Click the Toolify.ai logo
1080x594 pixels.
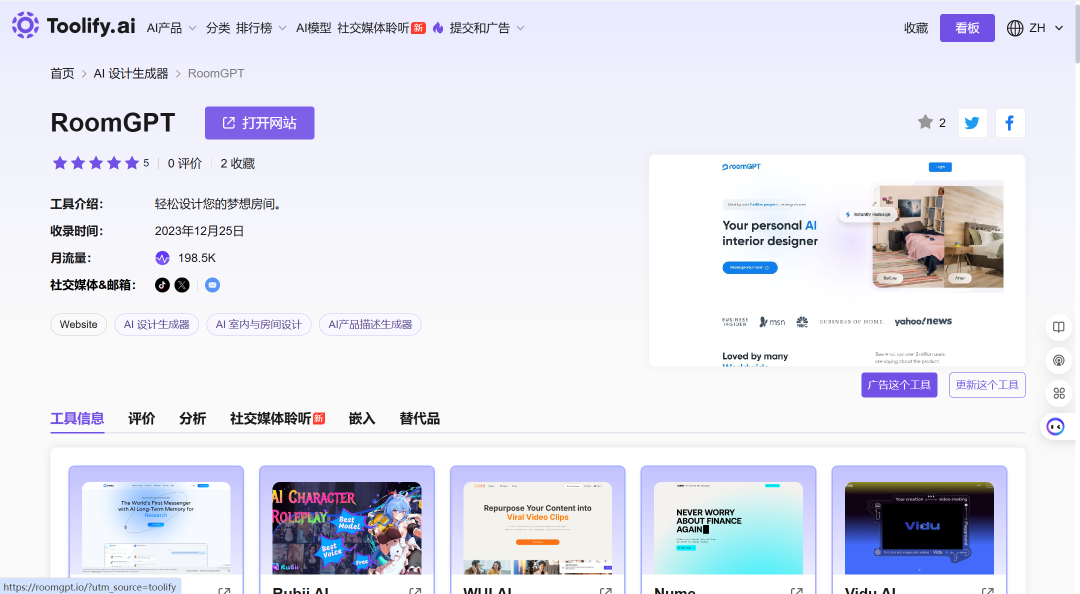(x=73, y=25)
